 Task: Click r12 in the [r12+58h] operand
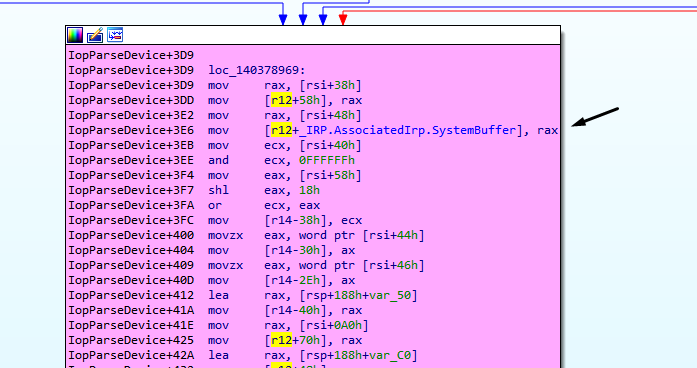point(281,100)
